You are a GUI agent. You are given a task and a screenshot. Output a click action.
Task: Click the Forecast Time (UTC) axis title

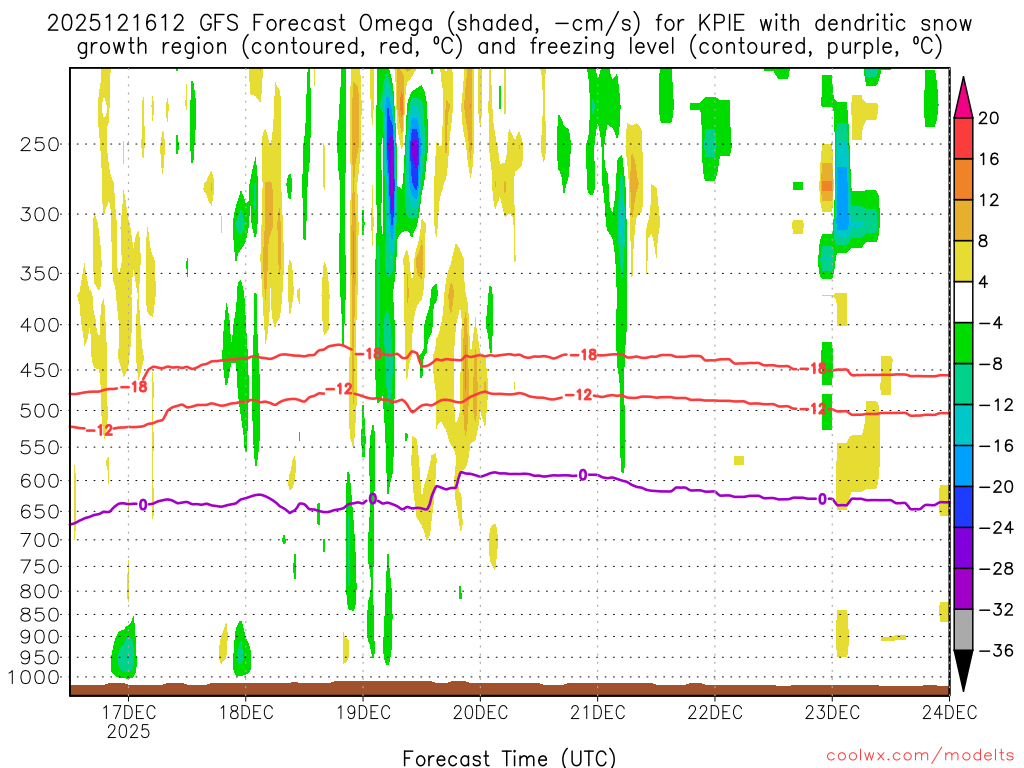pyautogui.click(x=509, y=758)
